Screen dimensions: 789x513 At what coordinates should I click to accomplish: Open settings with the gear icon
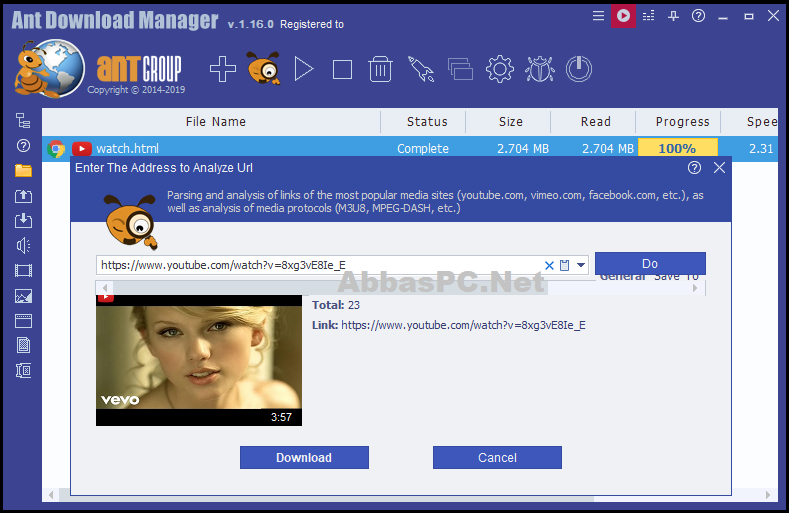500,69
